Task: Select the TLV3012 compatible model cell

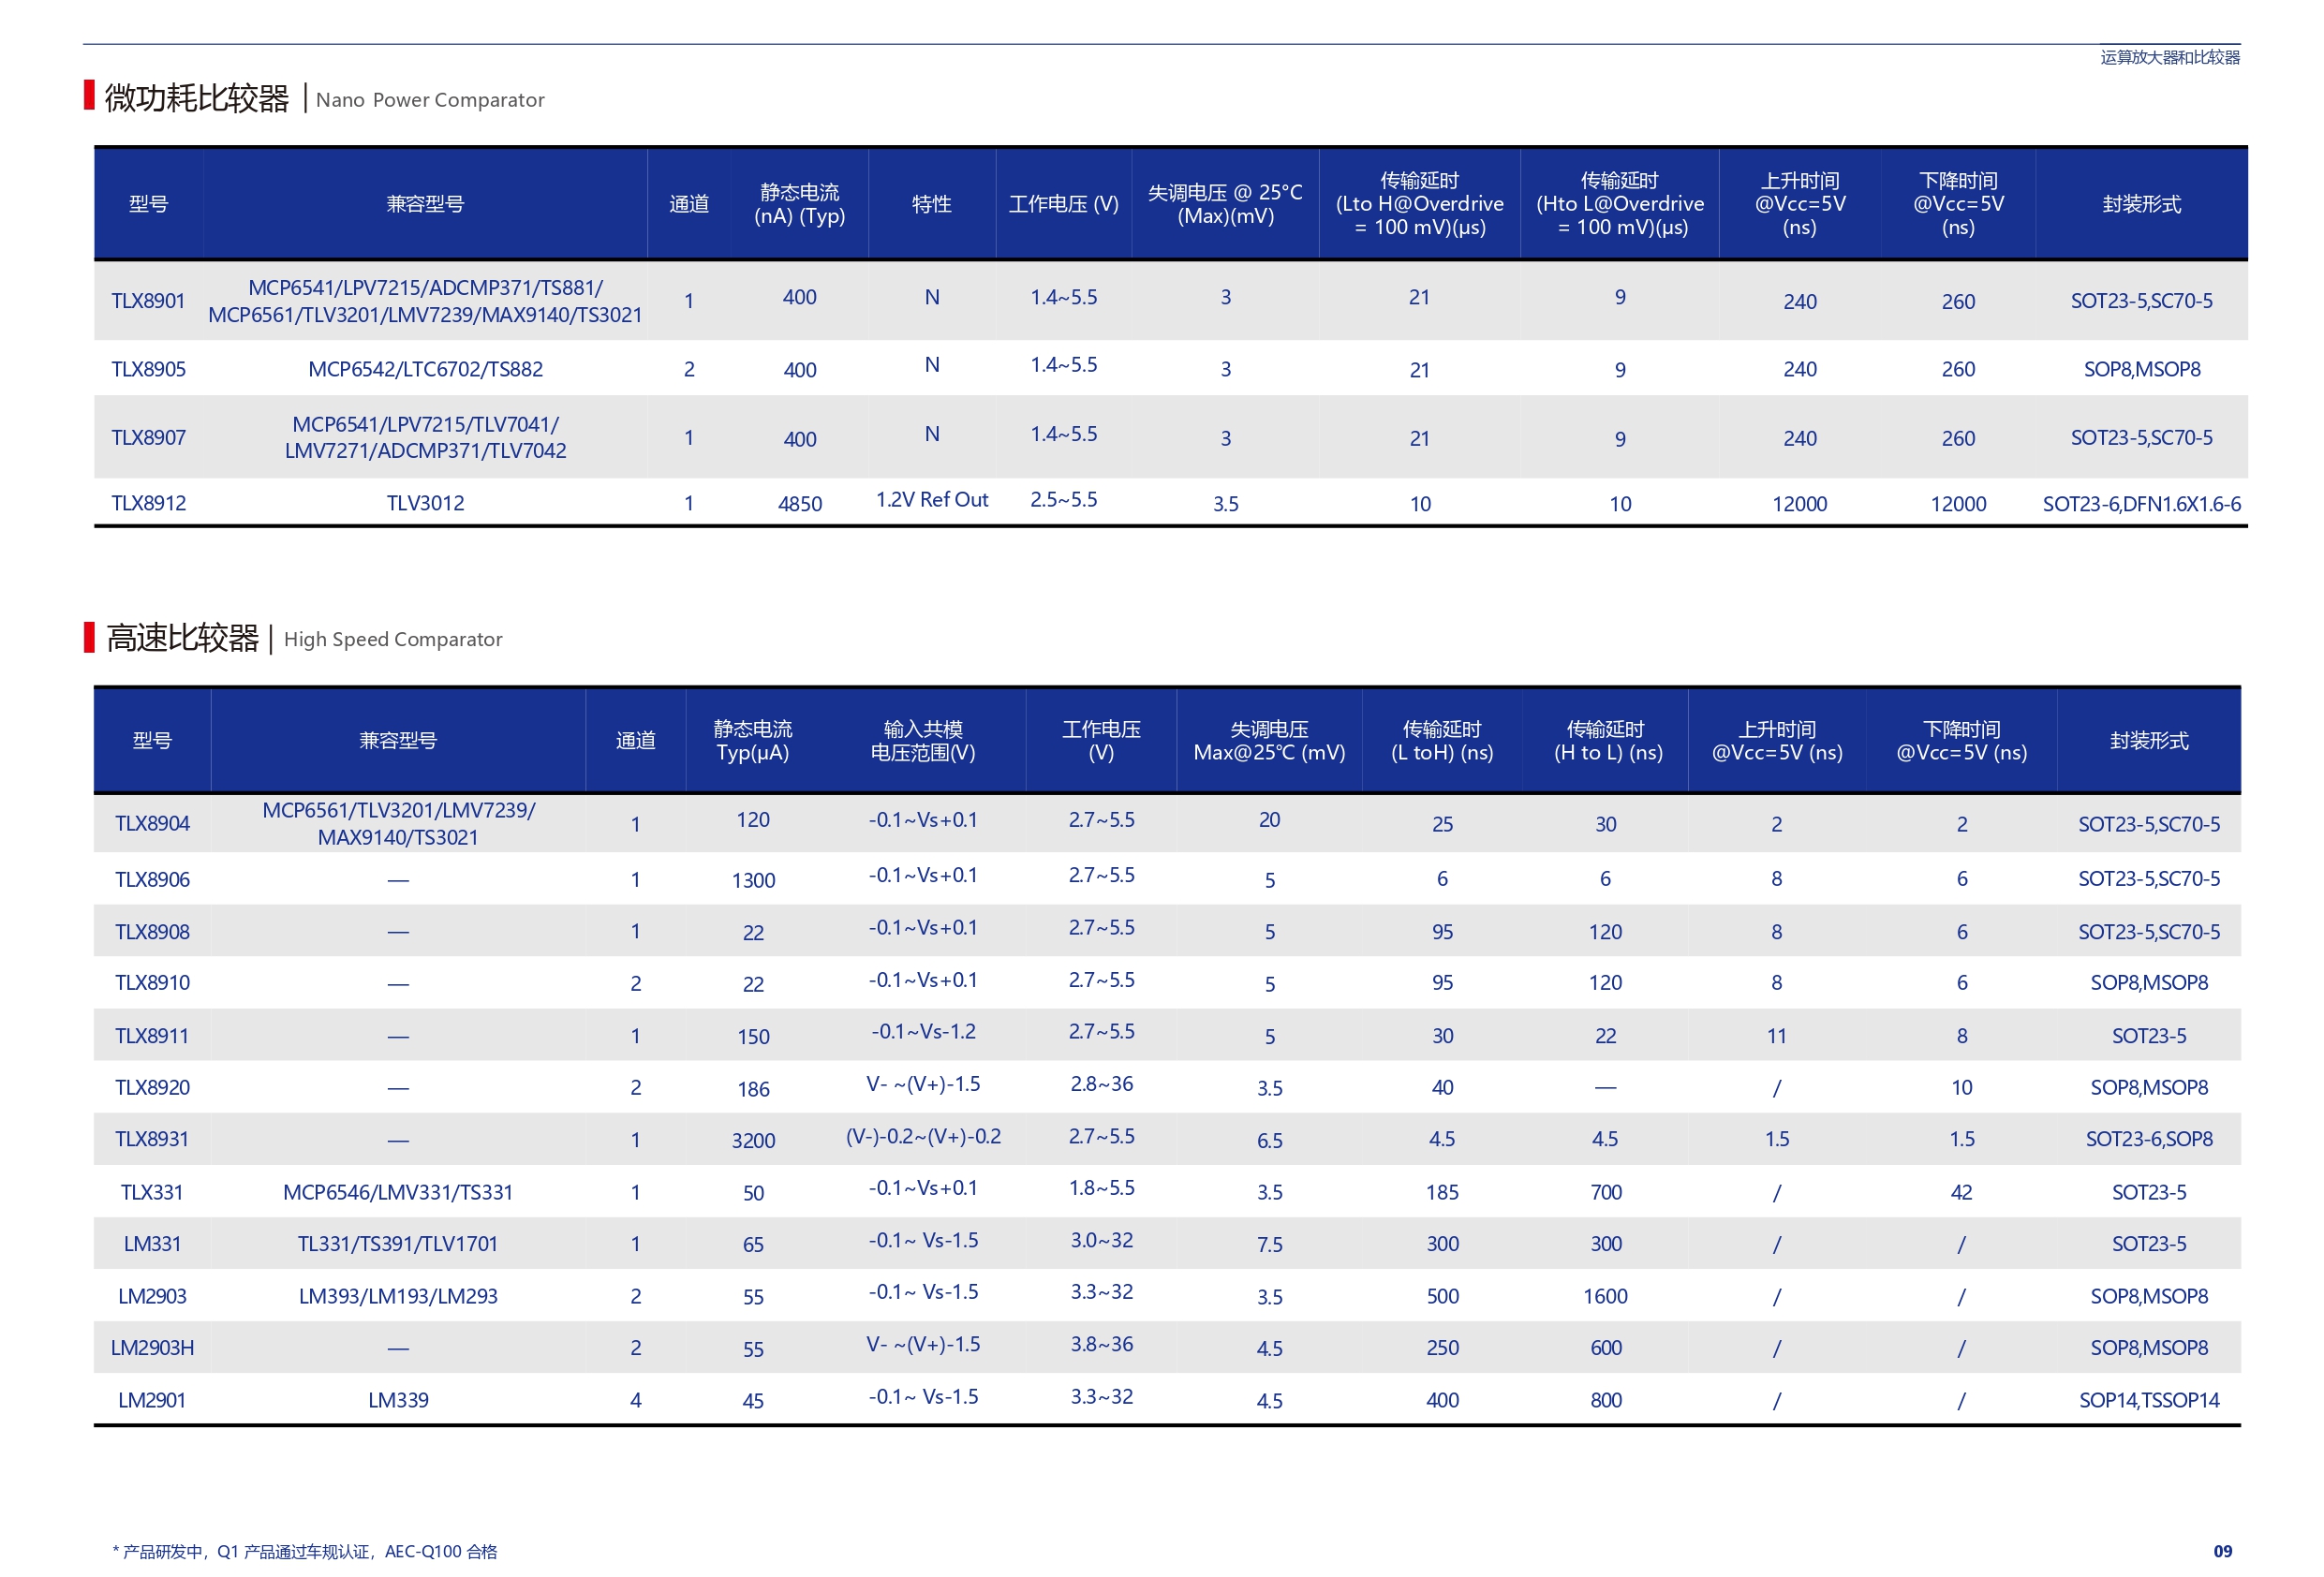Action: 425,503
